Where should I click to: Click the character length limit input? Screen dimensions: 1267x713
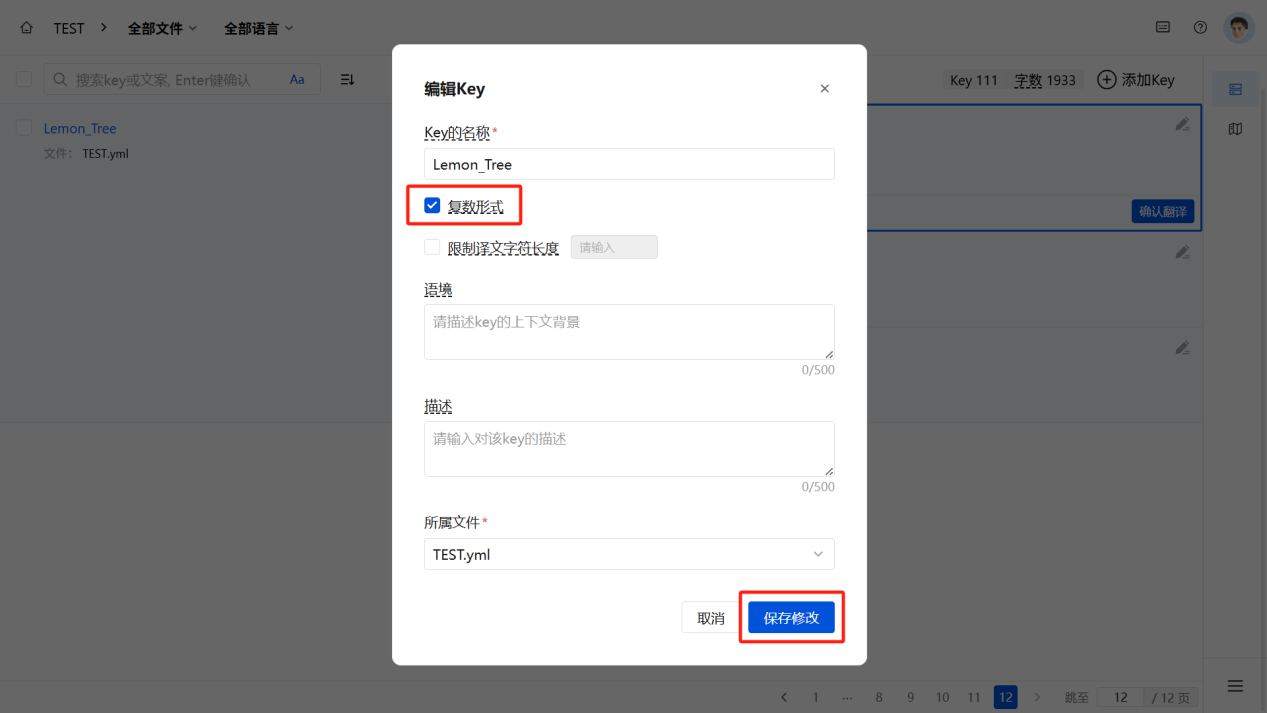tap(614, 247)
